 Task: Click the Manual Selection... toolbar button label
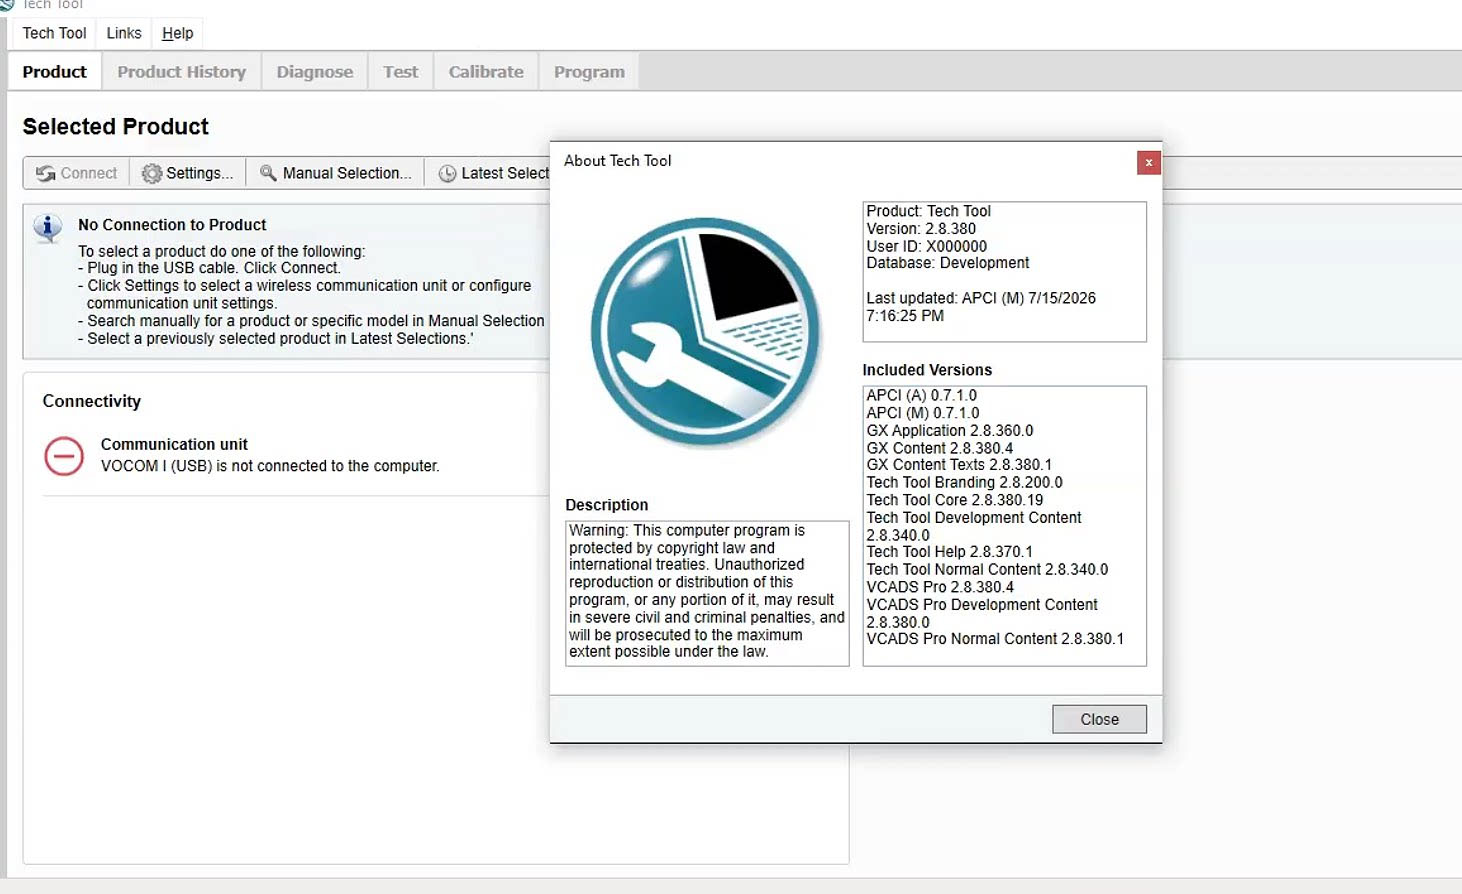[x=347, y=173]
